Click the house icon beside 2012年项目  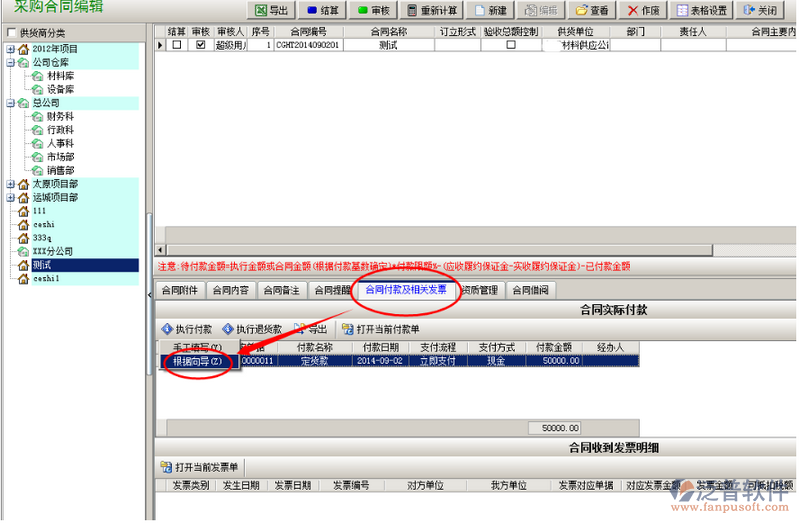coord(23,49)
